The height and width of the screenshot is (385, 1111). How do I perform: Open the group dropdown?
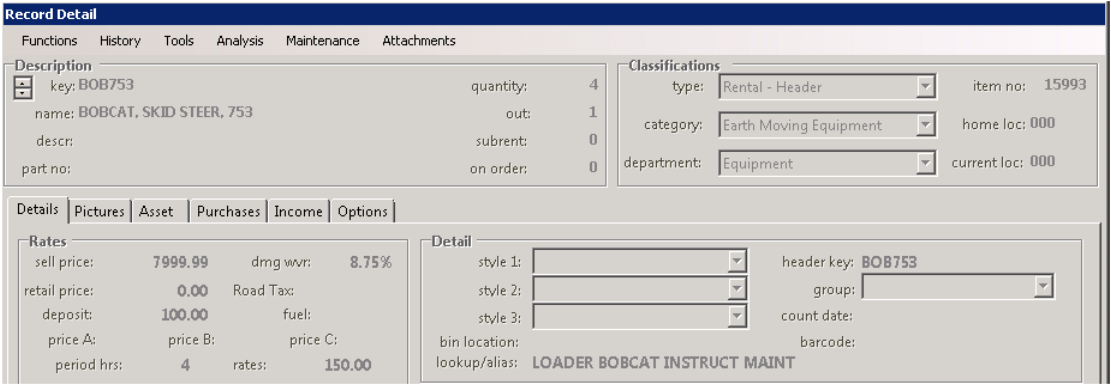click(x=1043, y=286)
